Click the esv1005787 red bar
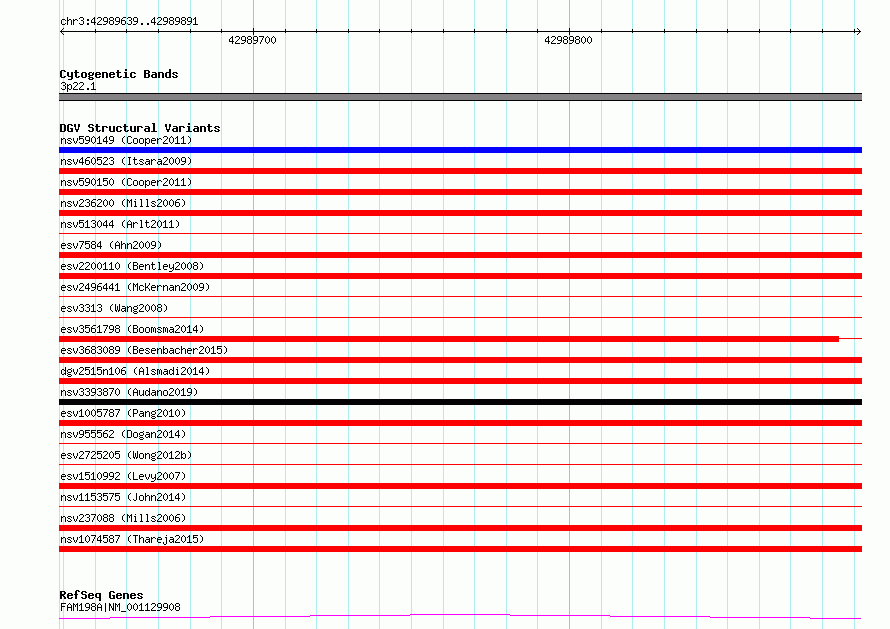The height and width of the screenshot is (629, 890). pos(460,423)
